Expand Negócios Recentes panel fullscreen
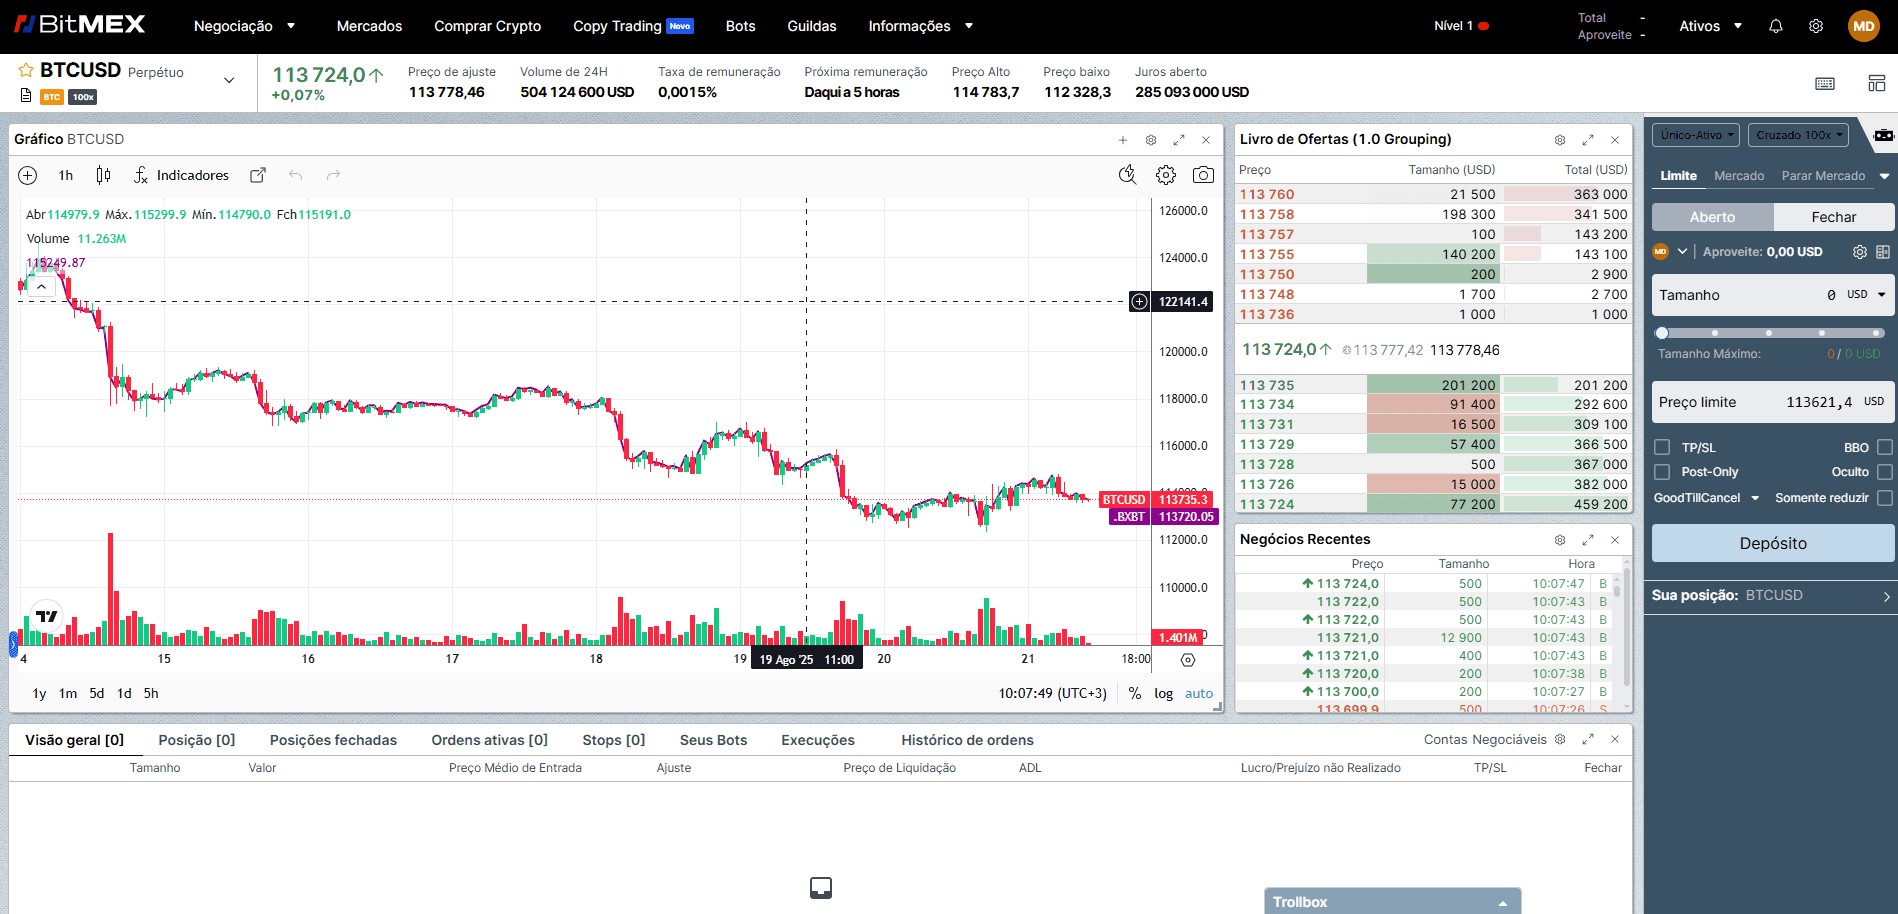The height and width of the screenshot is (914, 1898). 1588,540
